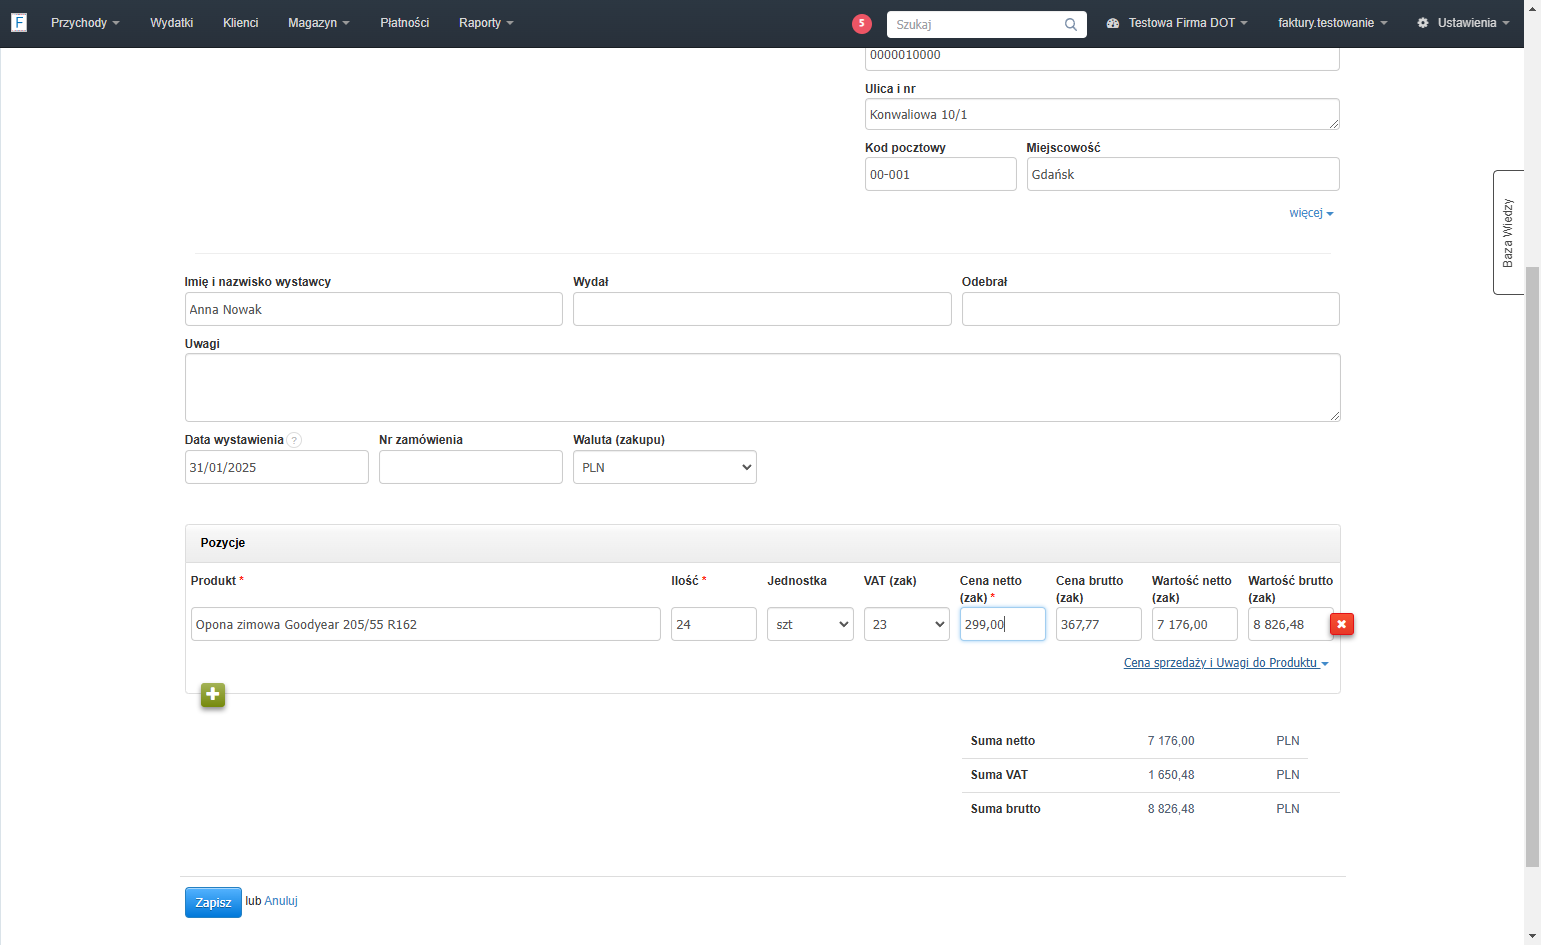Open the notifications badge showing 5

[x=861, y=24]
